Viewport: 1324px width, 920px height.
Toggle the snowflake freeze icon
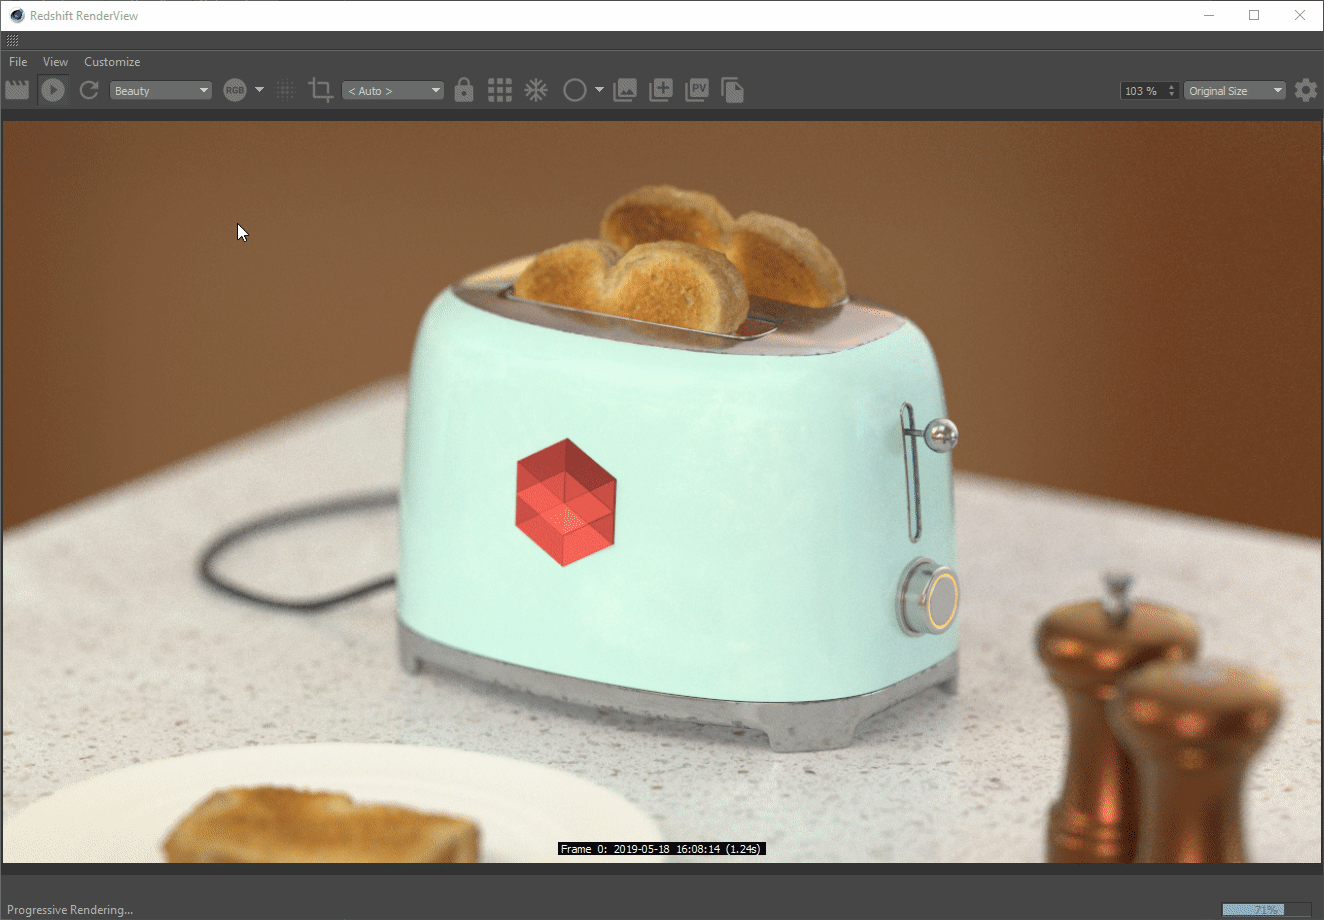537,90
